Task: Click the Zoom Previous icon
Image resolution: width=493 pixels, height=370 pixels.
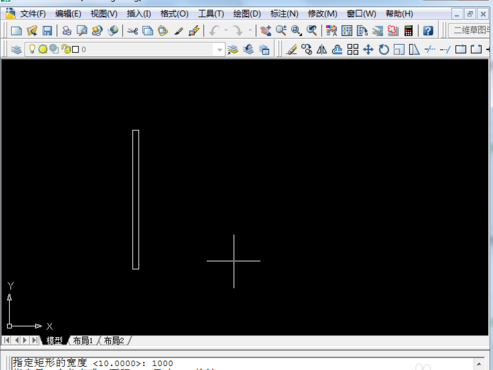Action: tap(312, 31)
